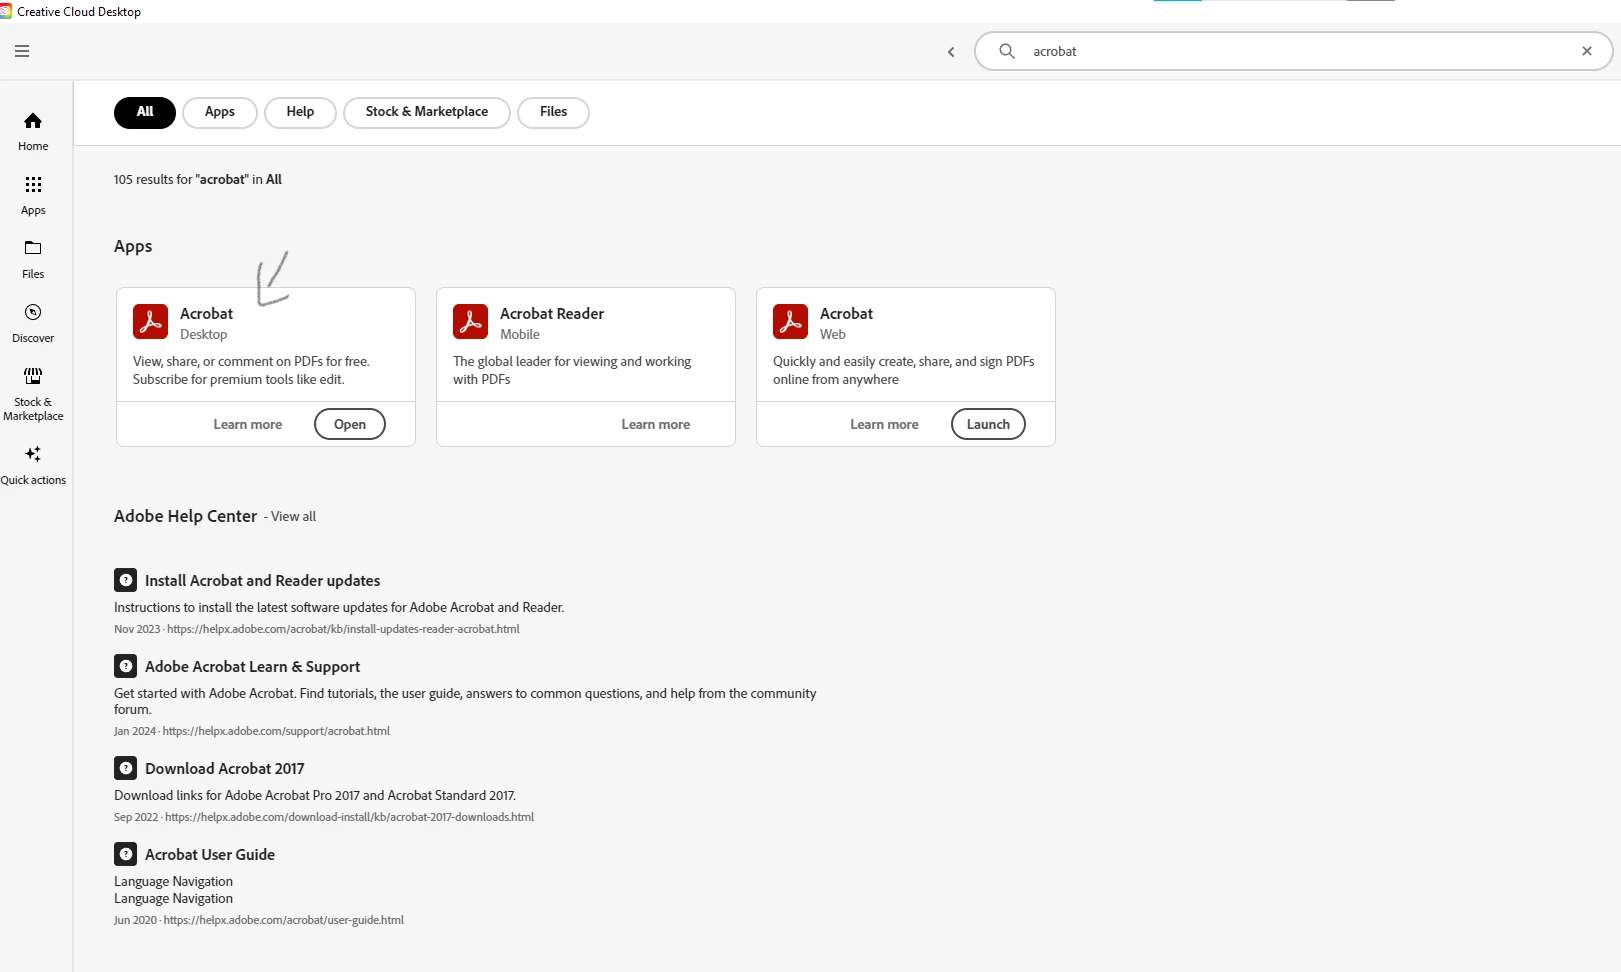This screenshot has width=1621, height=972.
Task: Click Learn more for Acrobat Web
Action: (885, 424)
